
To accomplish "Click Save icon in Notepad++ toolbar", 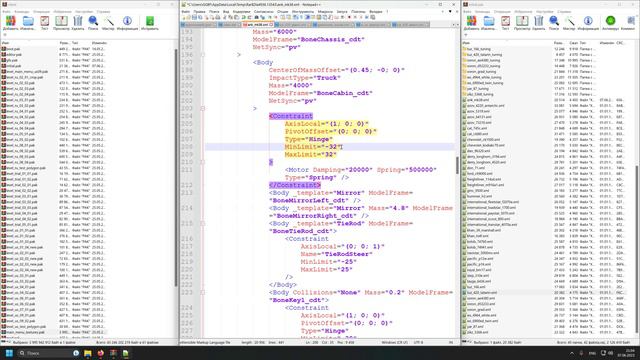I will 194,18.
